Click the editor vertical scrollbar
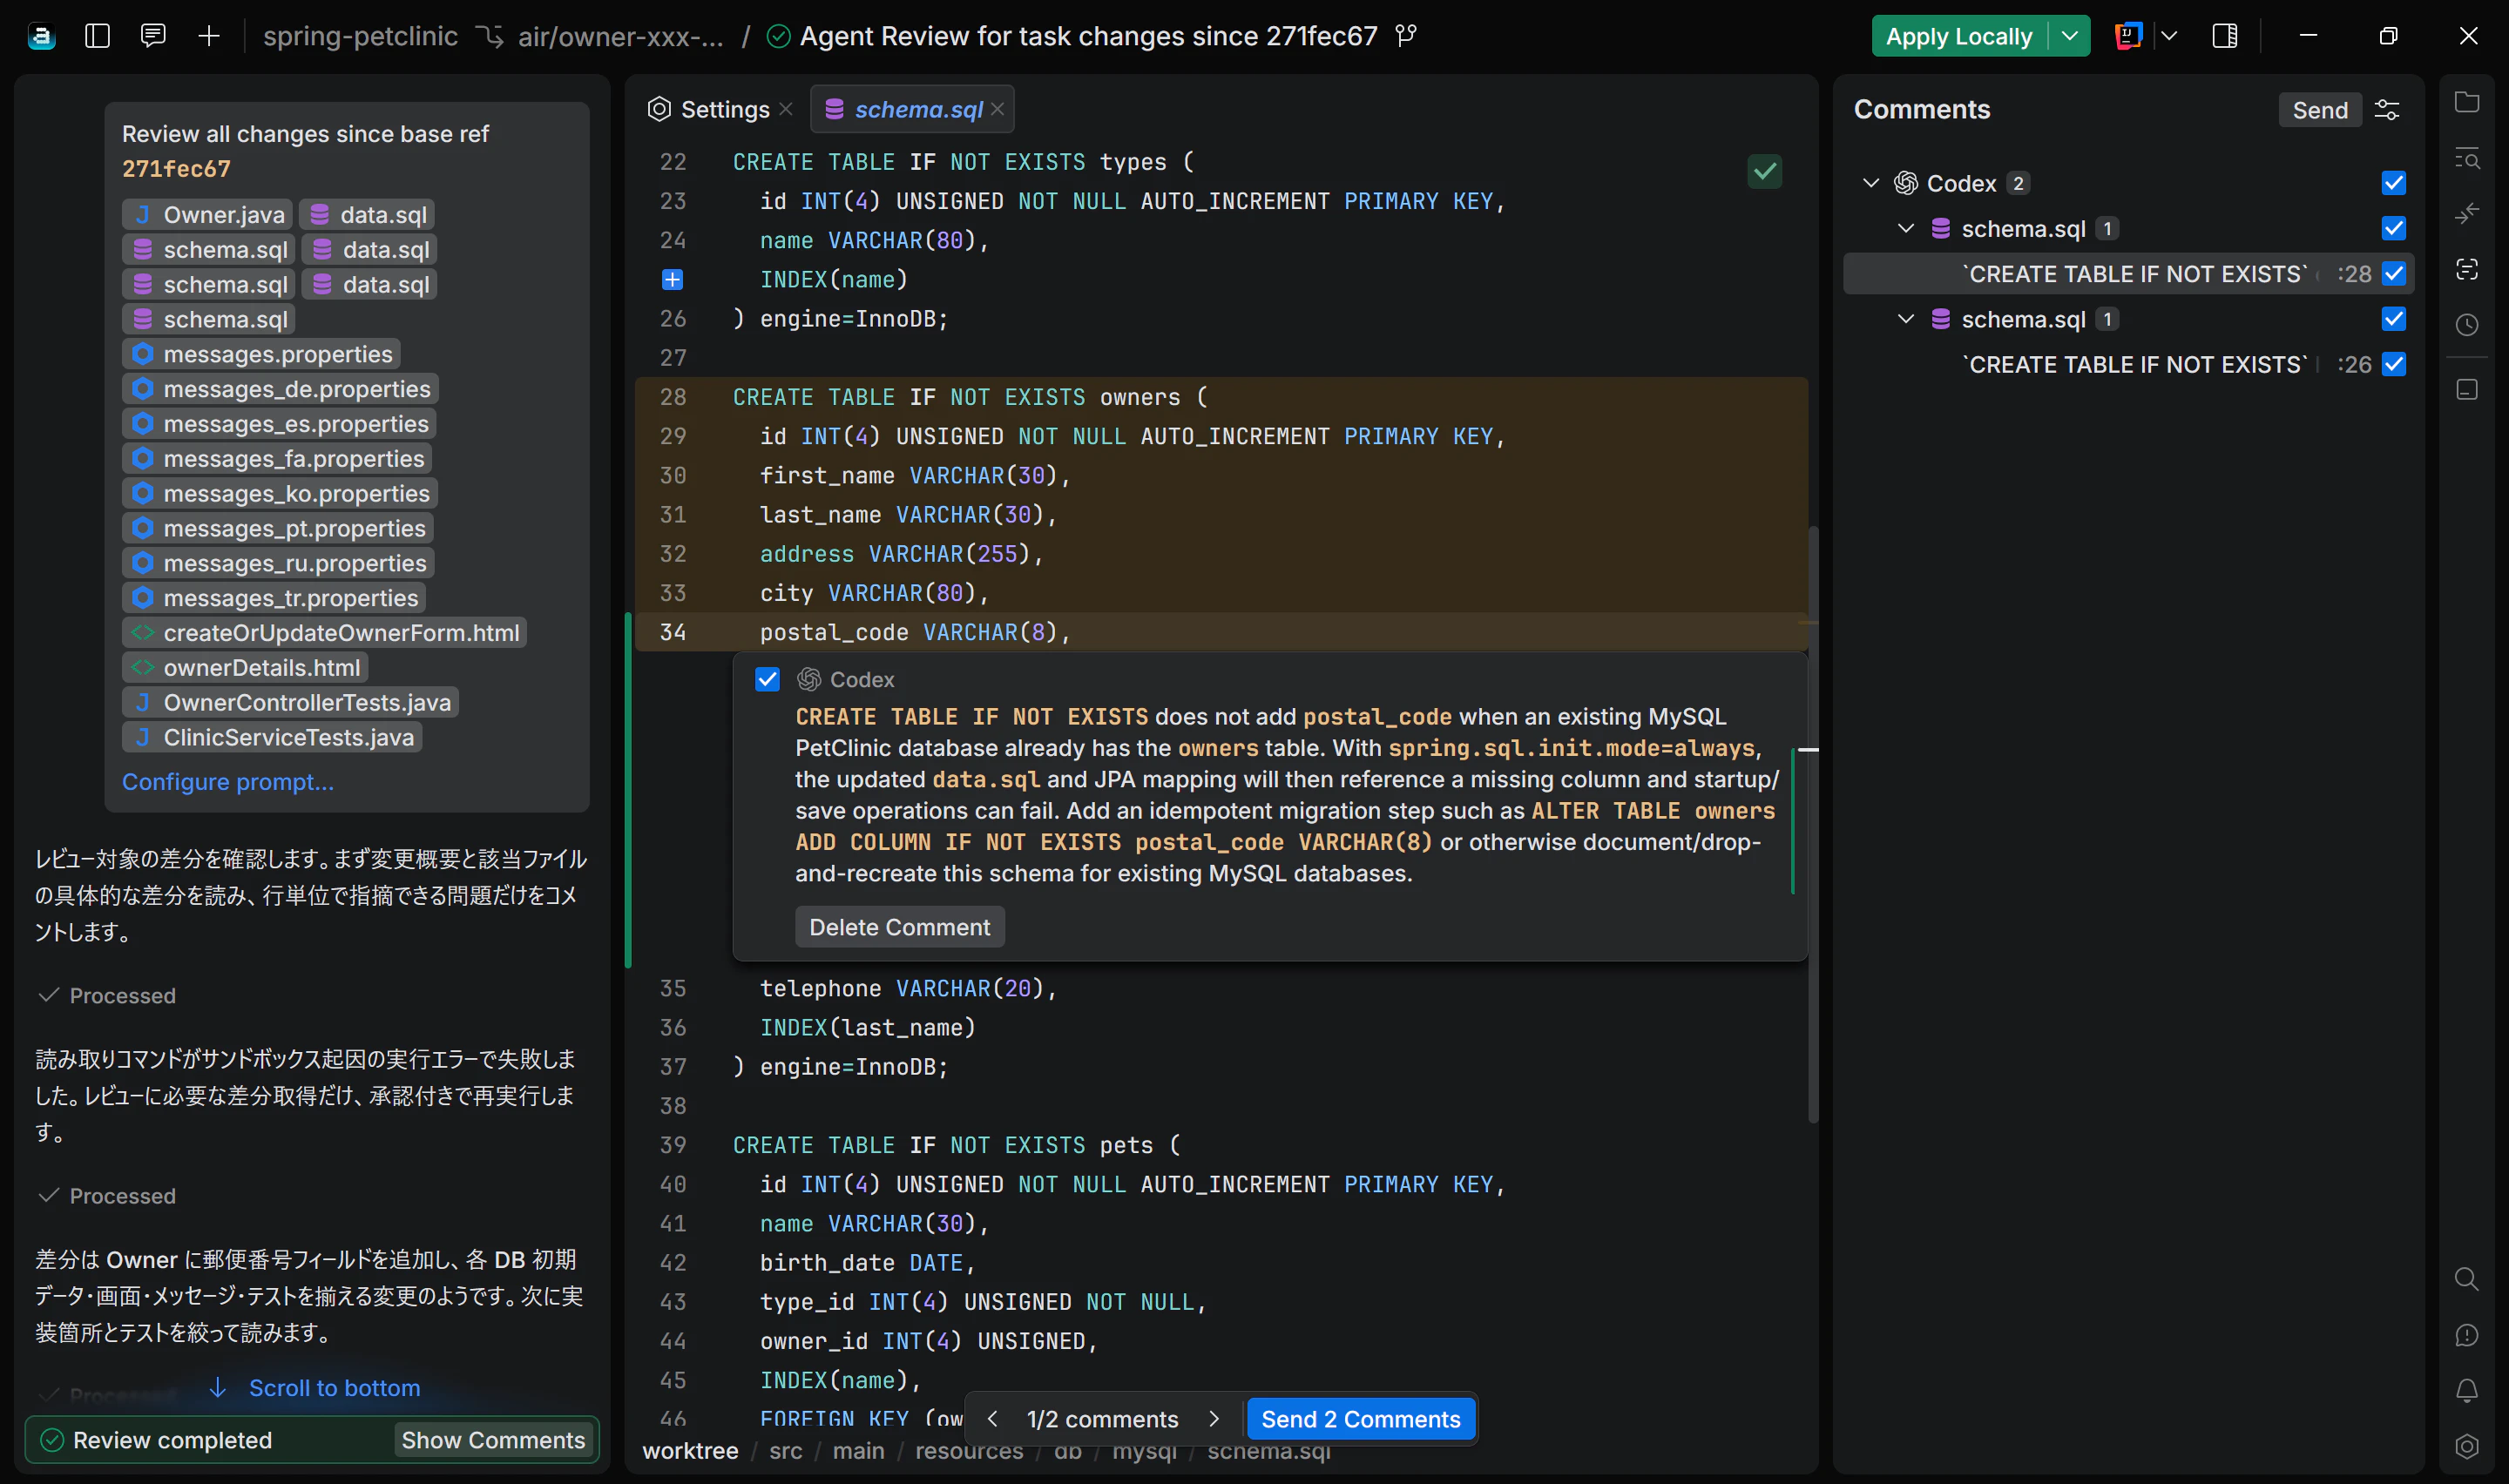 click(x=1813, y=824)
